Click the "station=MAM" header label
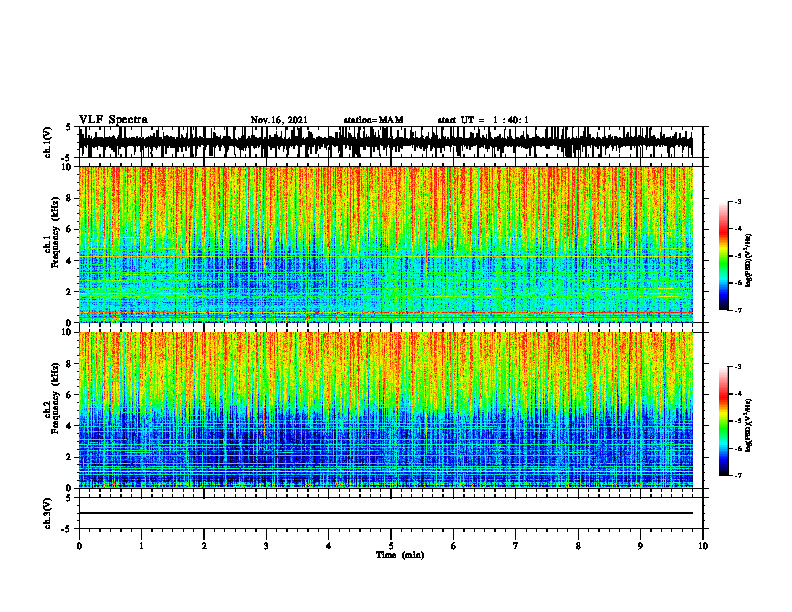The image size is (792, 612). click(373, 120)
